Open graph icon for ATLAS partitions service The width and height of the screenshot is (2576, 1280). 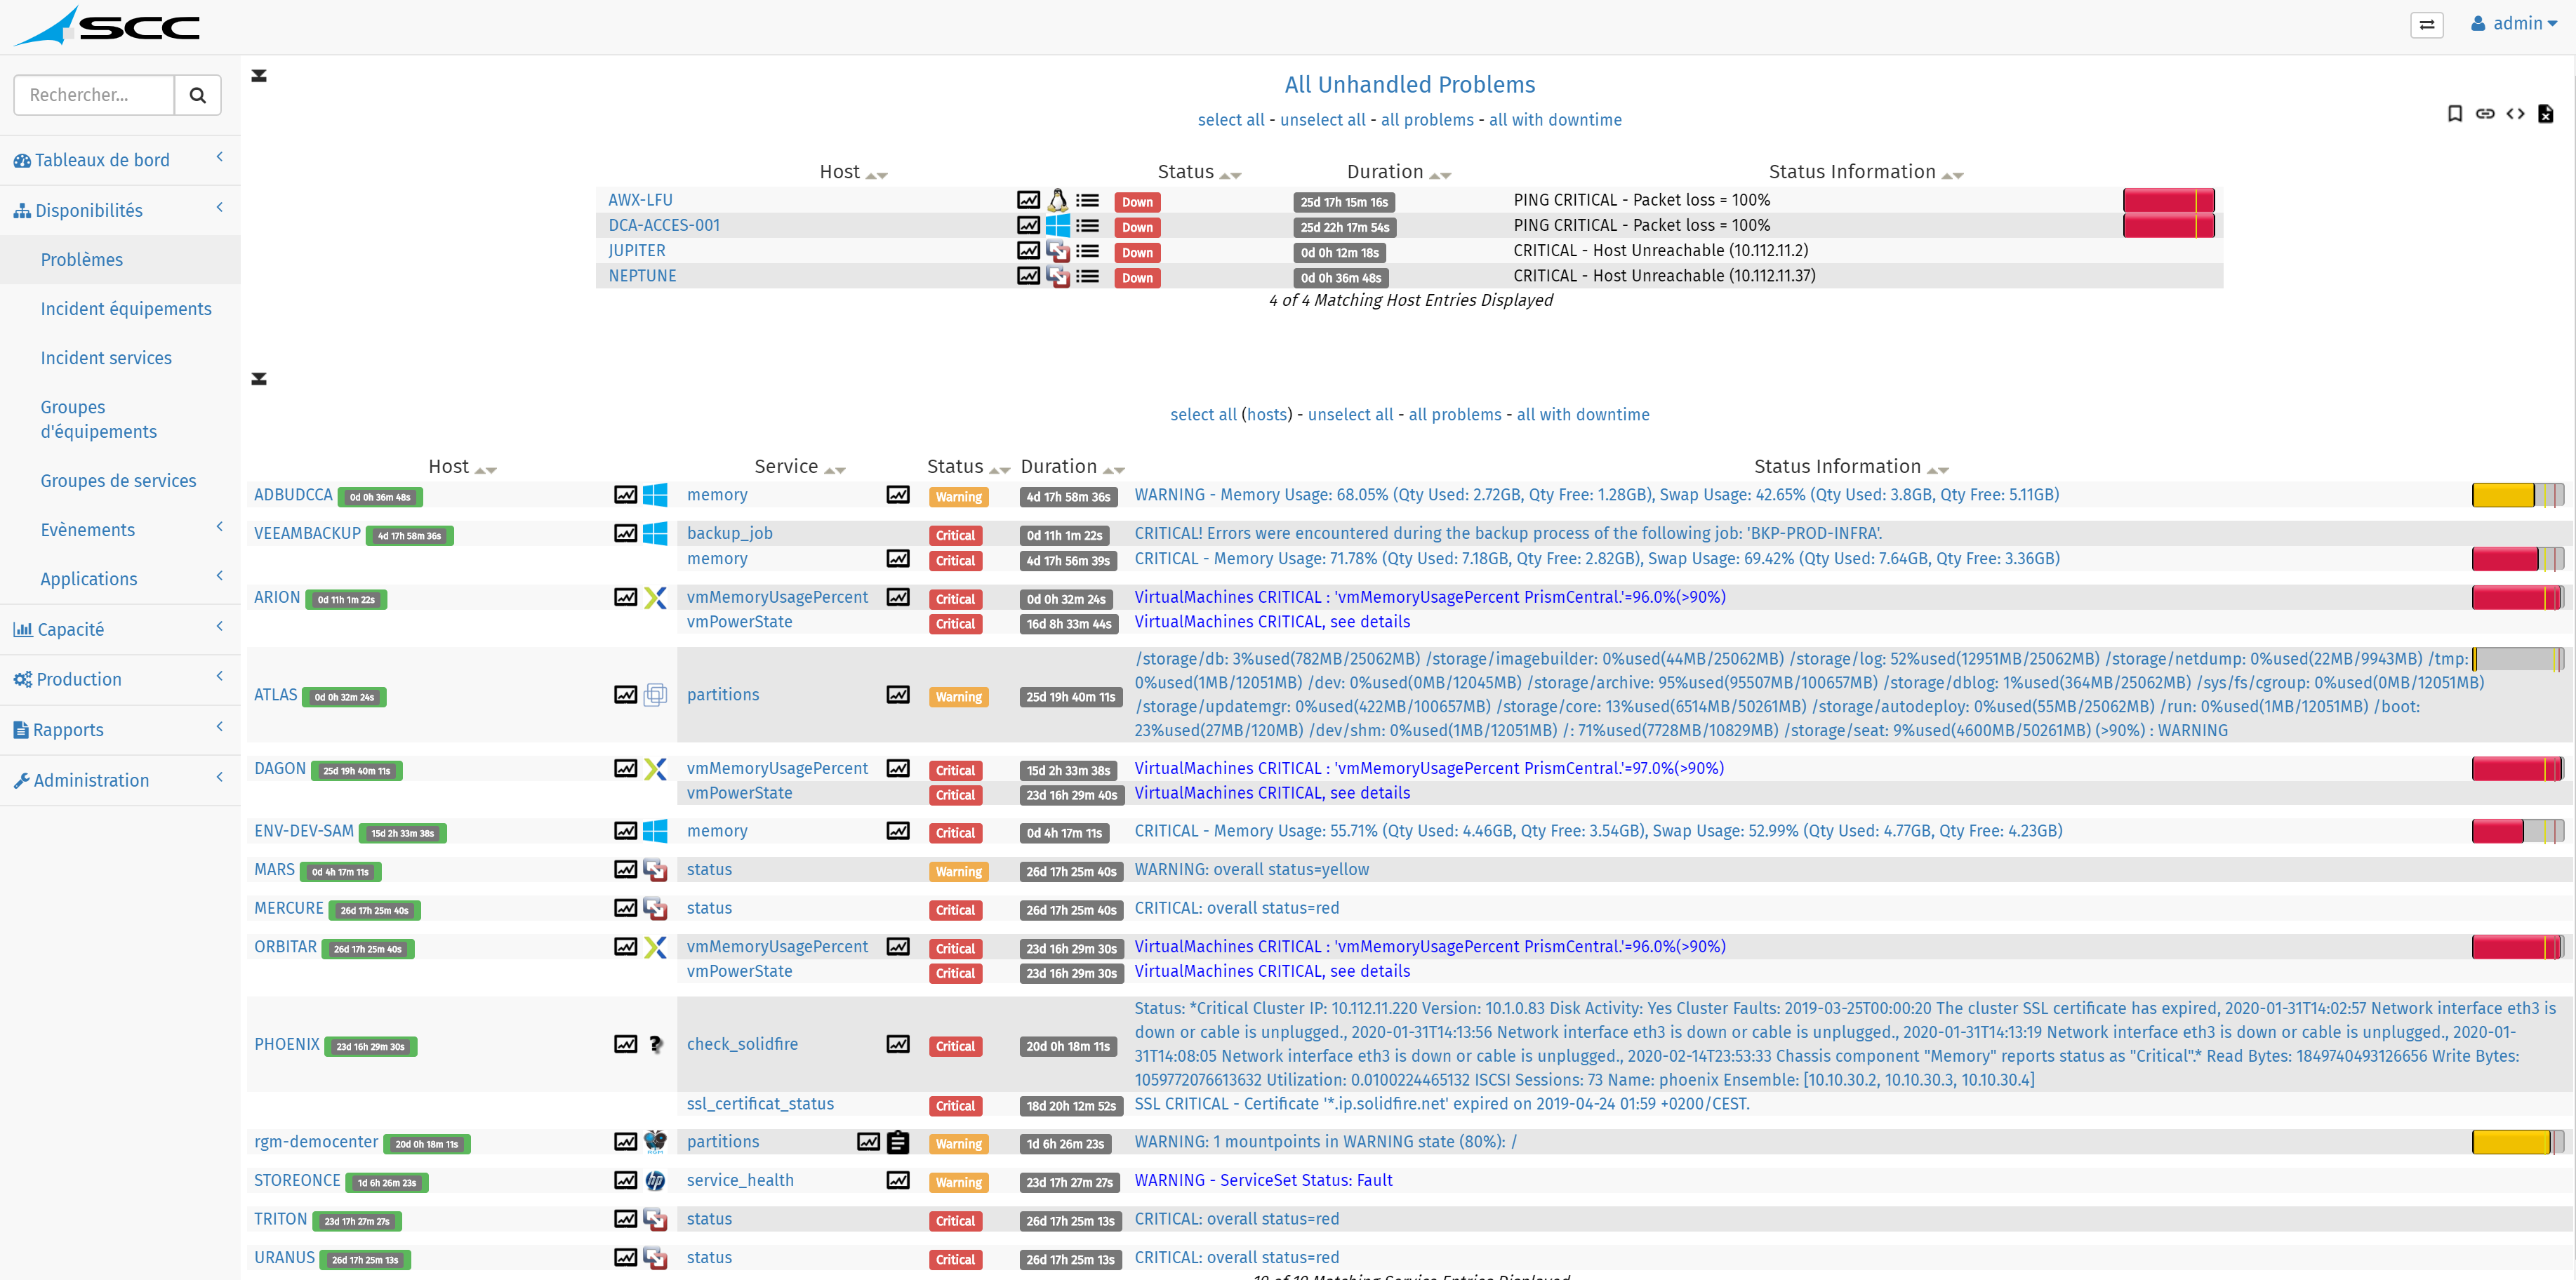[x=898, y=695]
